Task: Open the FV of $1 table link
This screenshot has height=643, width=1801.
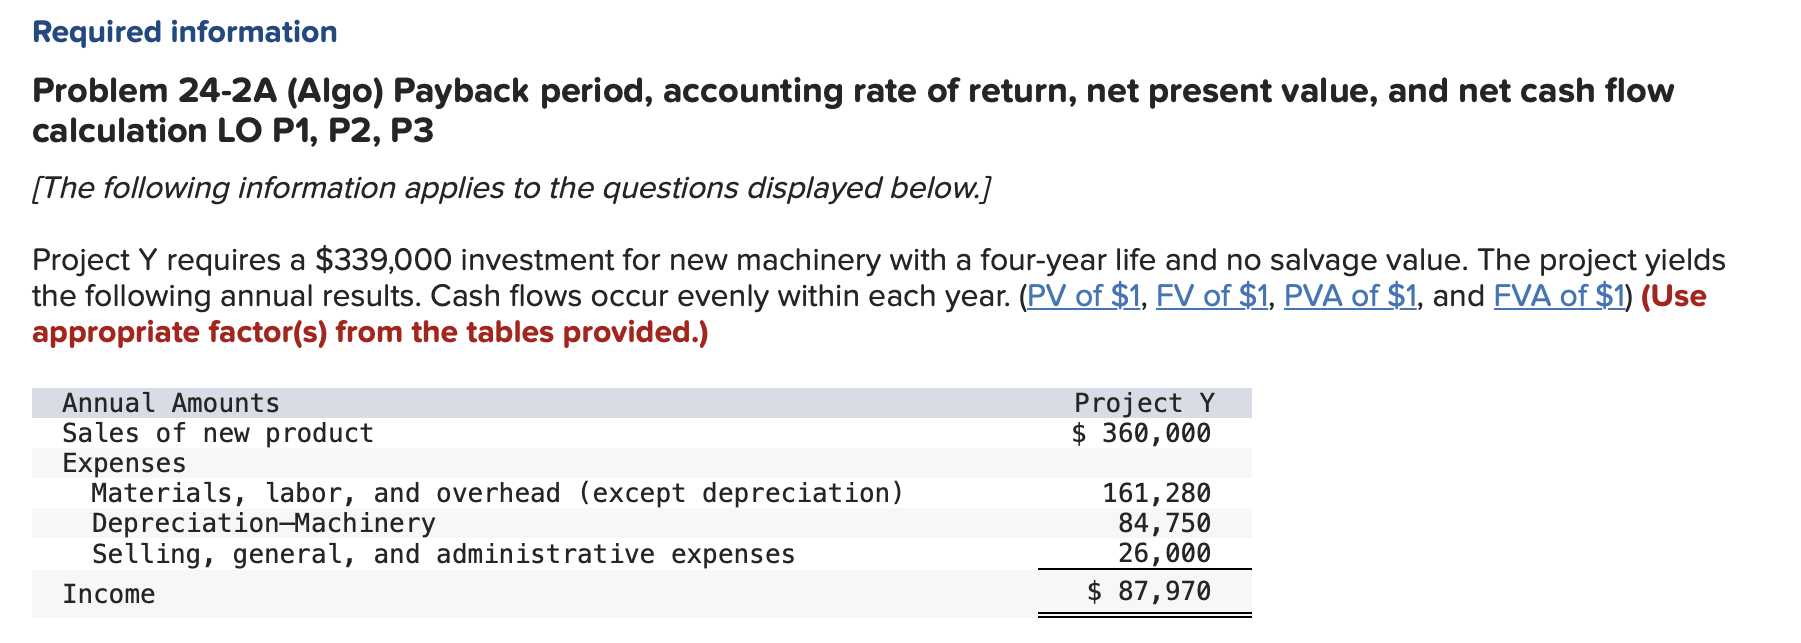Action: click(x=1212, y=296)
